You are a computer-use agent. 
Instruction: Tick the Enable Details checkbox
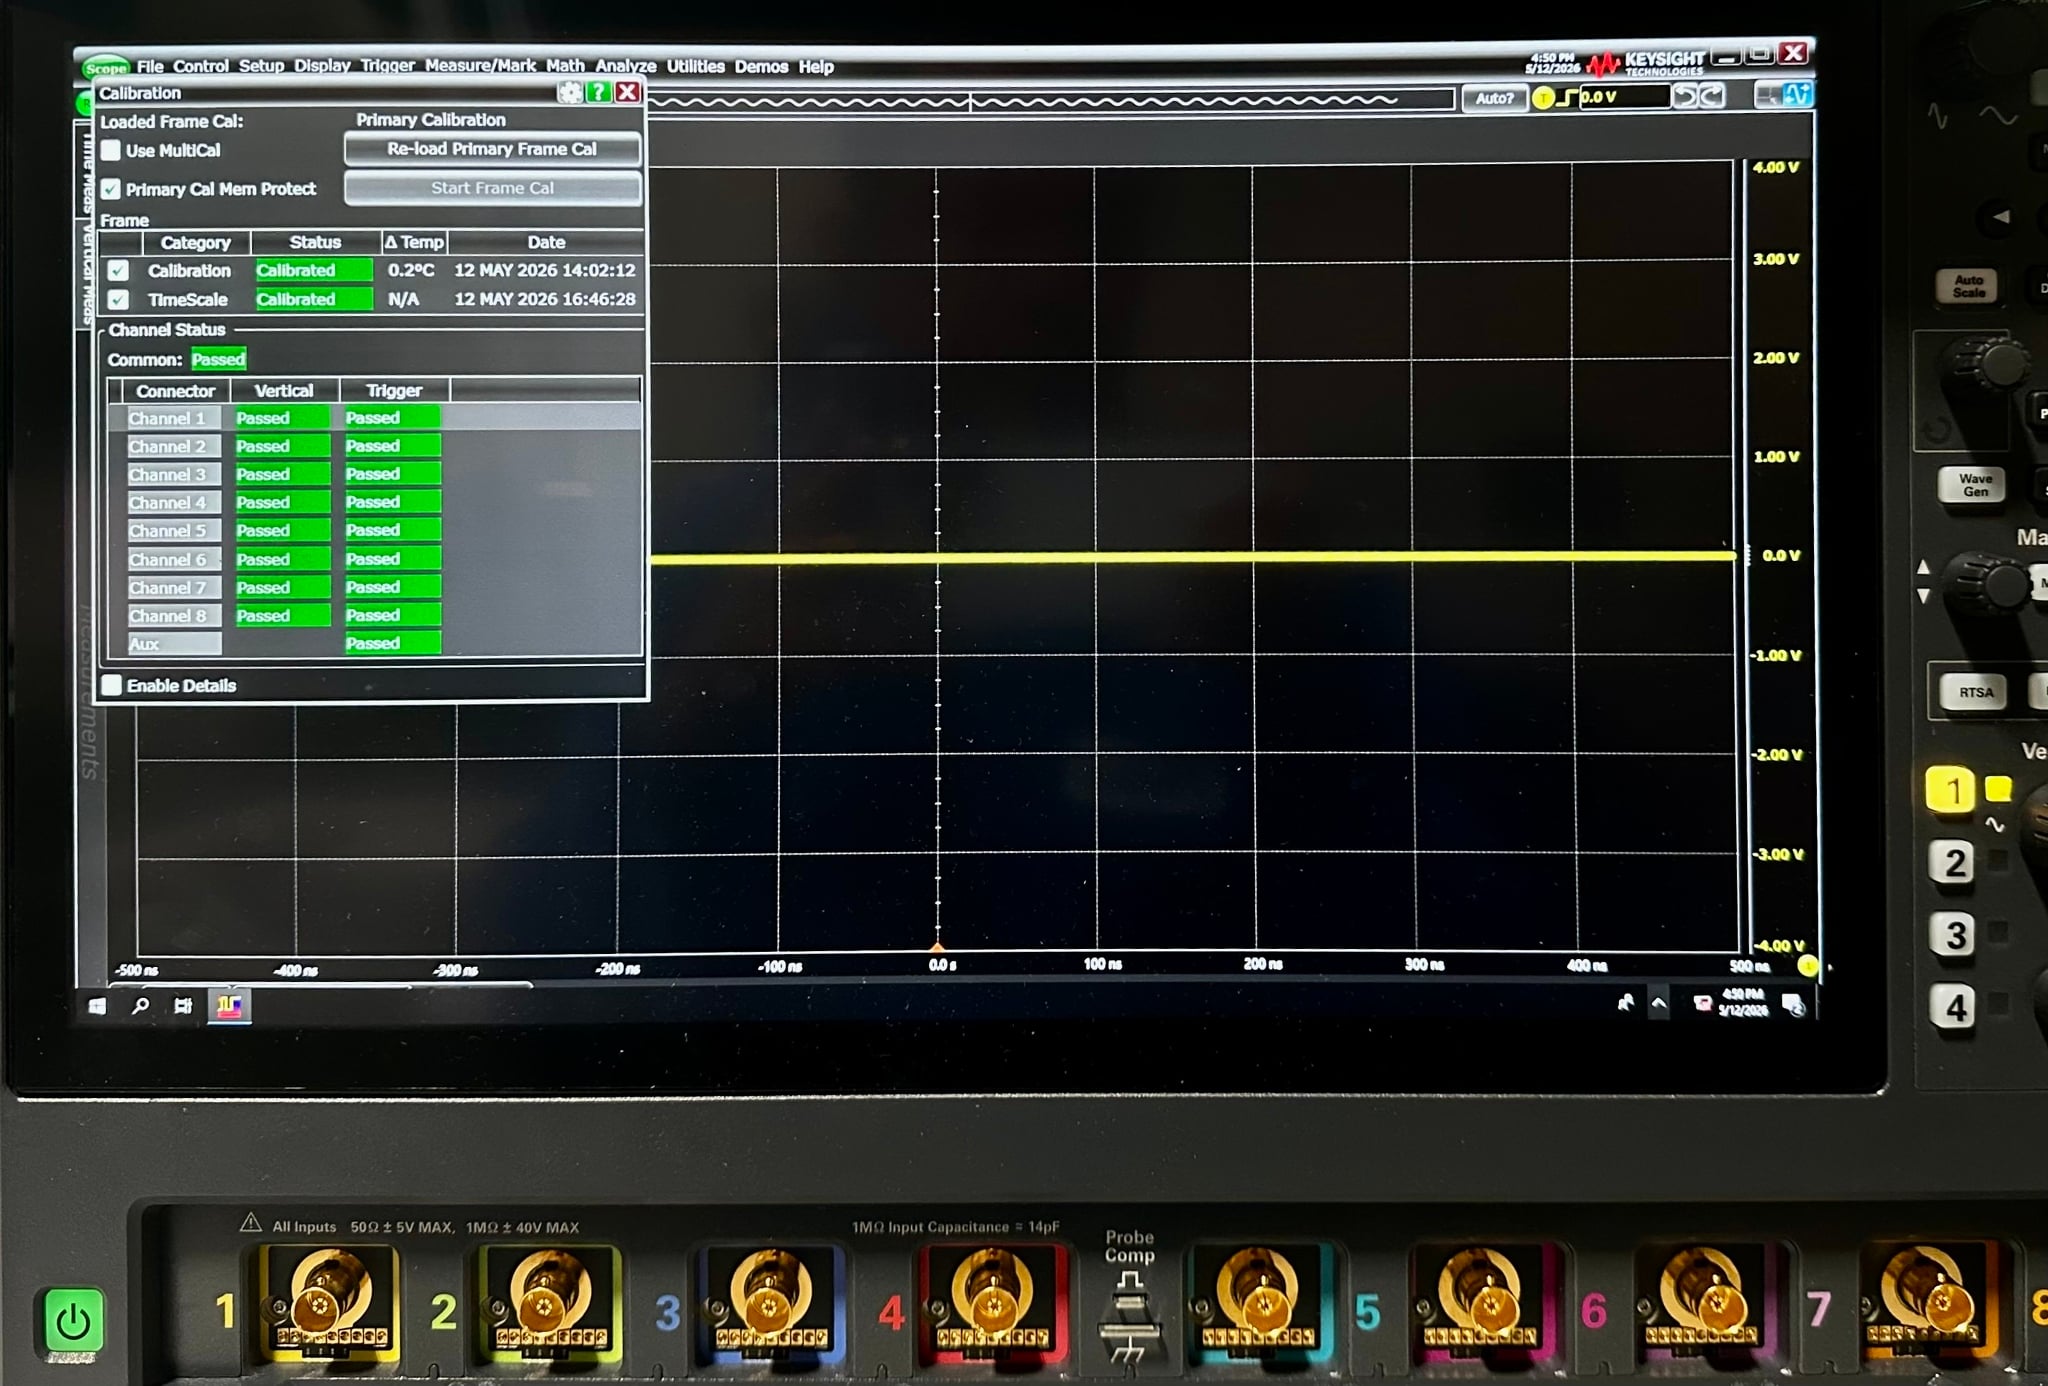point(112,685)
